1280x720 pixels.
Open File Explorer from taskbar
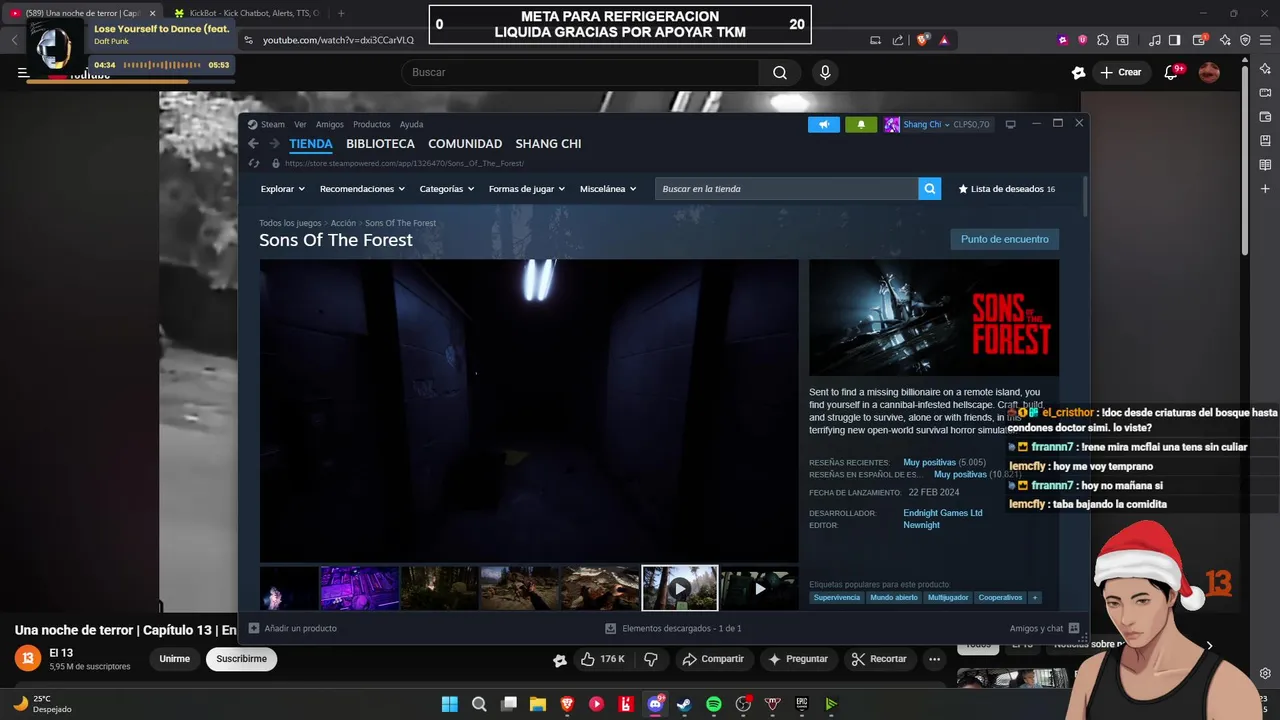click(x=538, y=704)
